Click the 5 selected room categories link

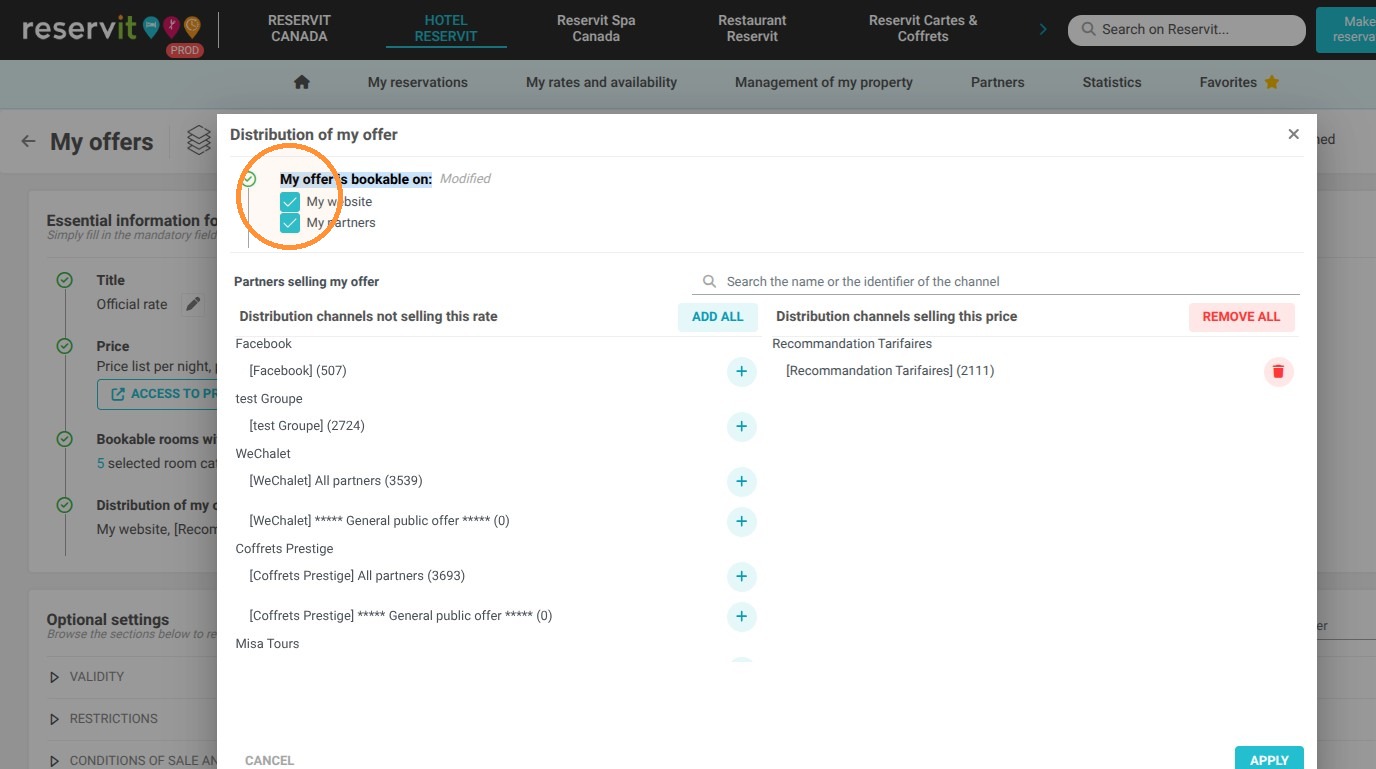click(x=157, y=463)
